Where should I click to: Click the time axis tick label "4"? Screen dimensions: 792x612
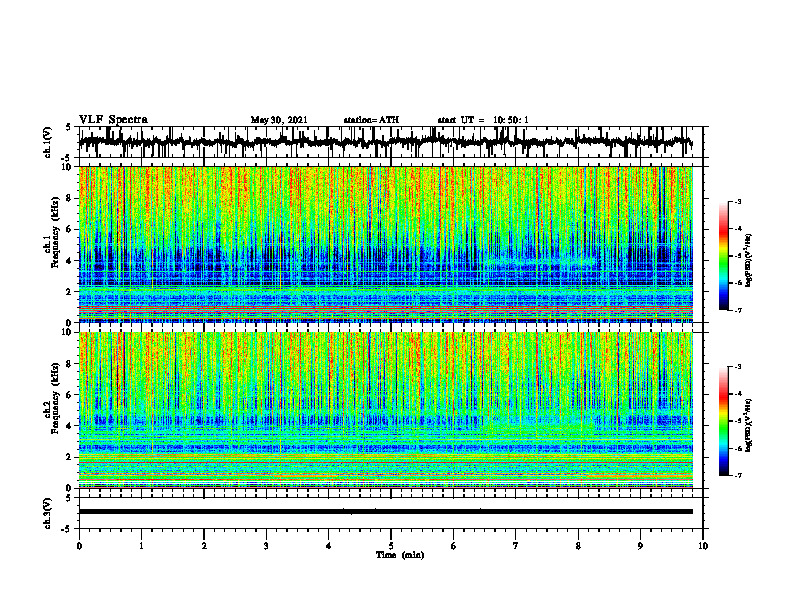coord(329,546)
